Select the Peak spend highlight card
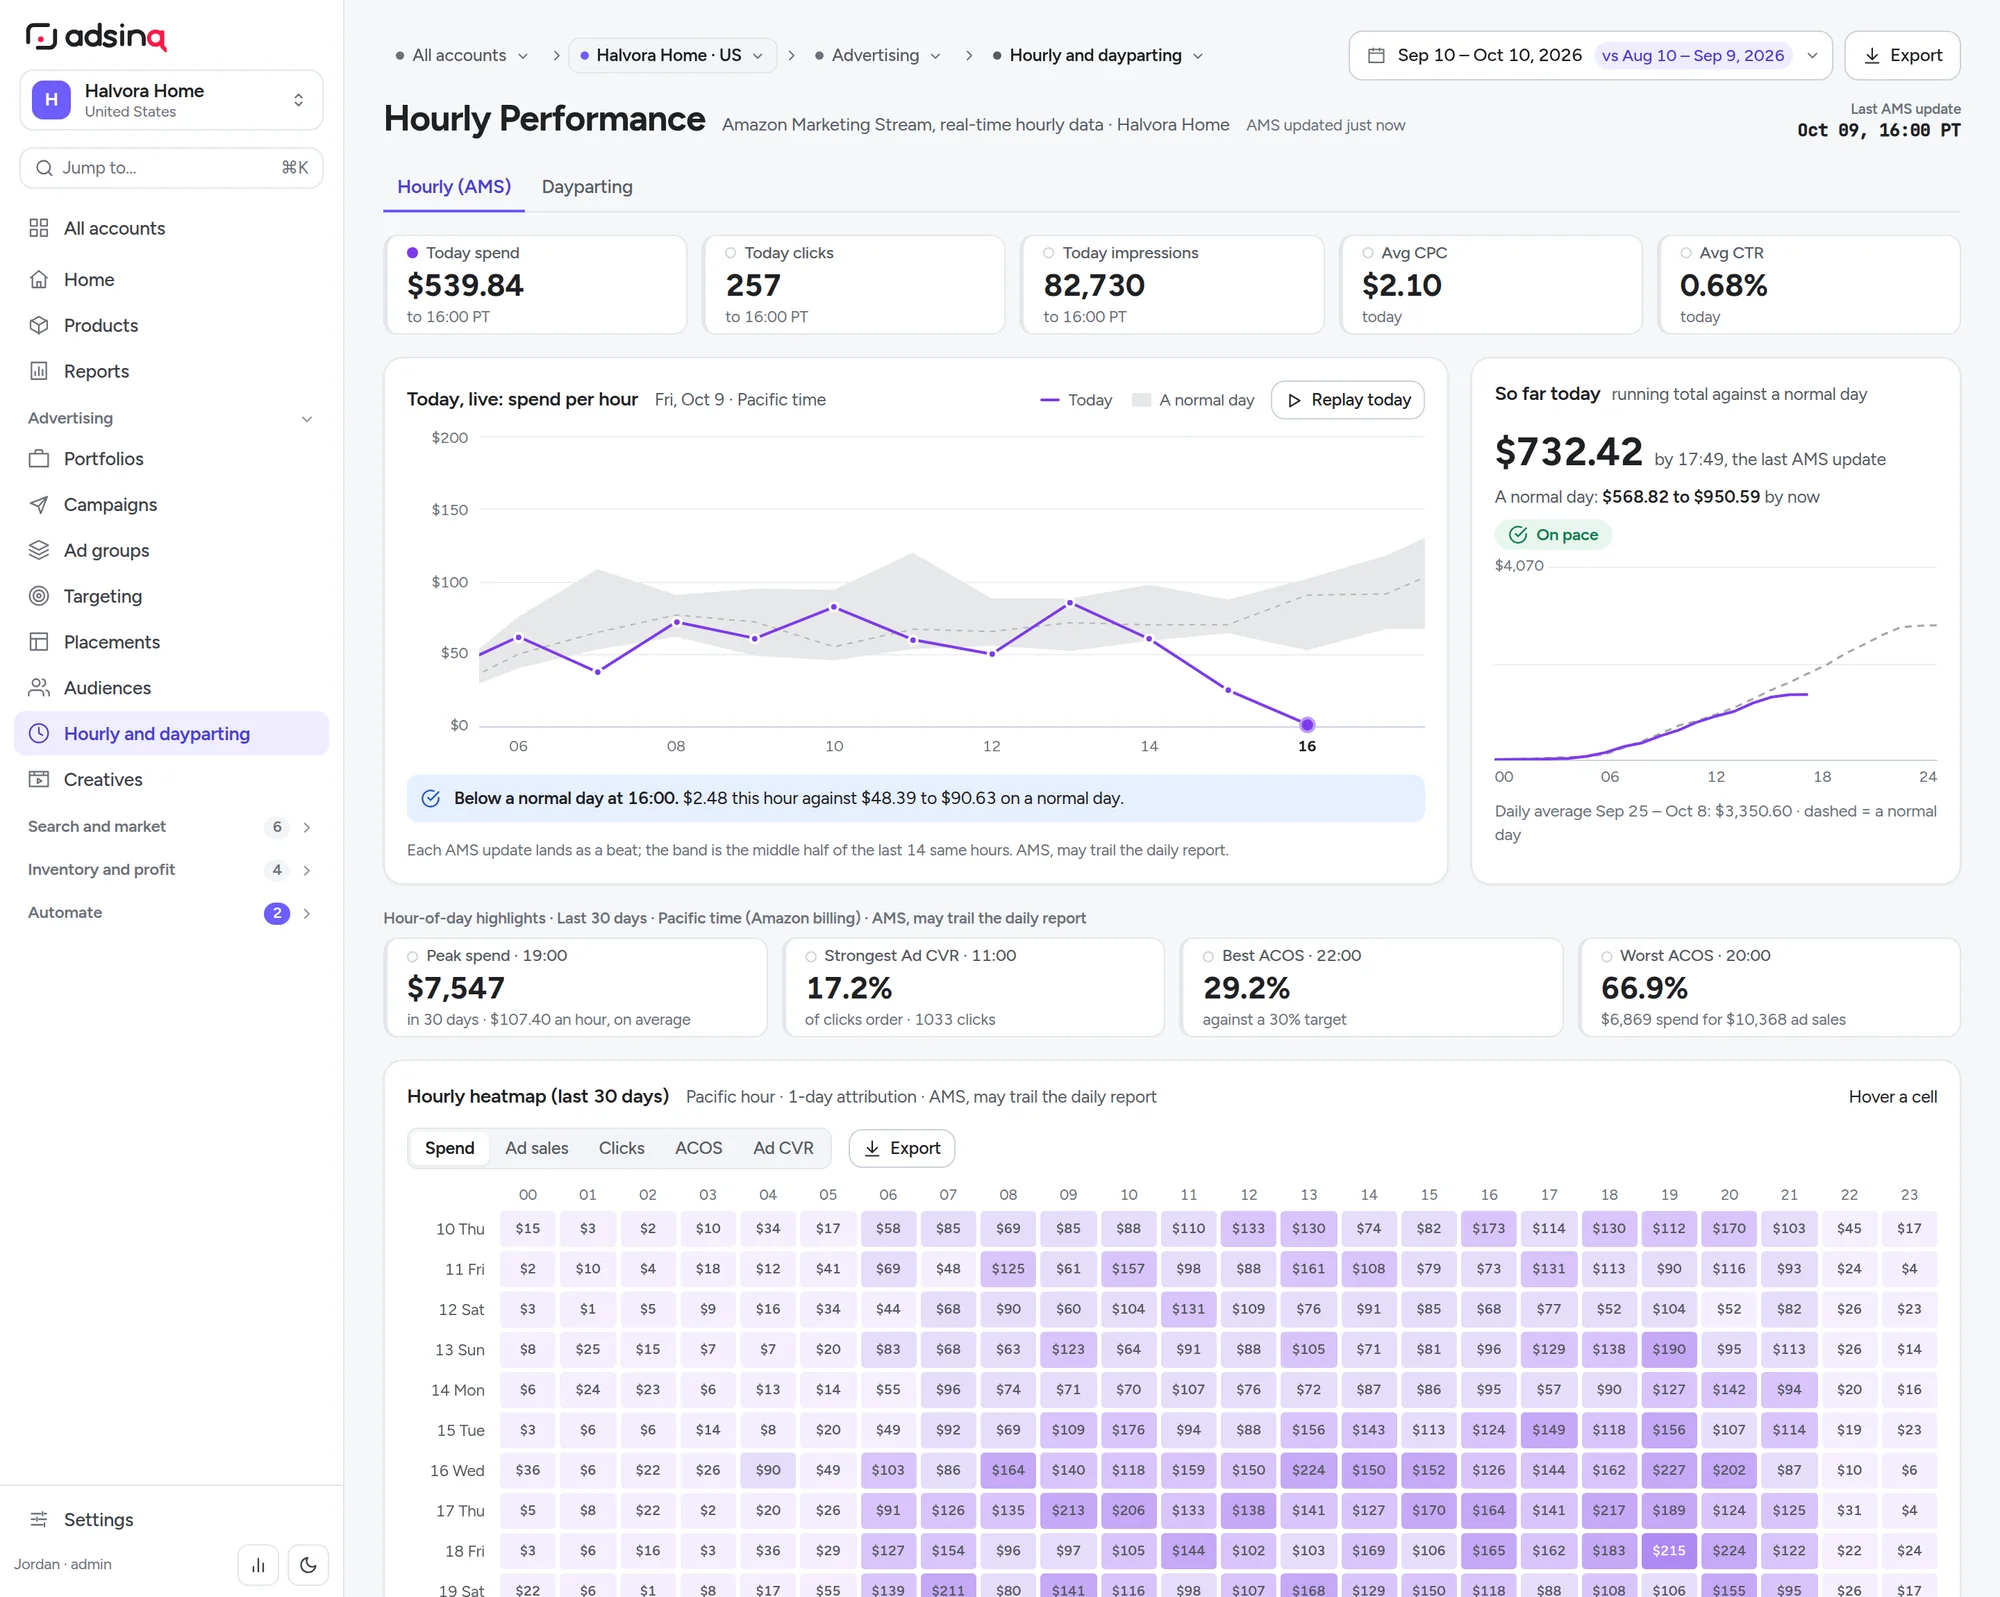2000x1597 pixels. [576, 987]
